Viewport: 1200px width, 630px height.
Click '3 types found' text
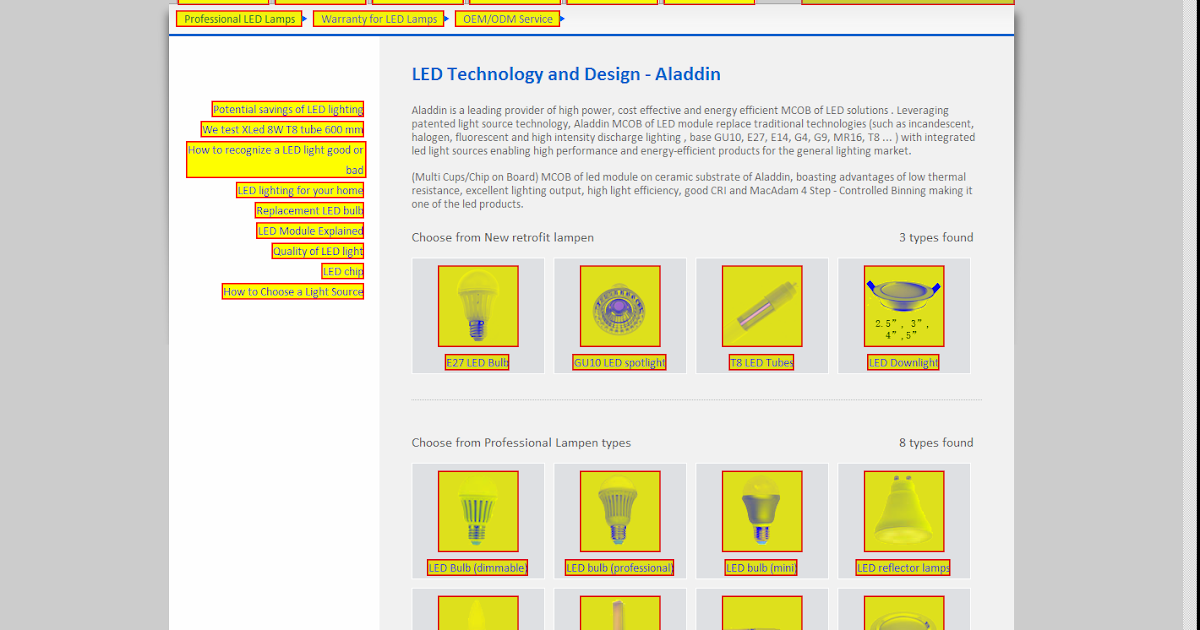[x=936, y=238]
